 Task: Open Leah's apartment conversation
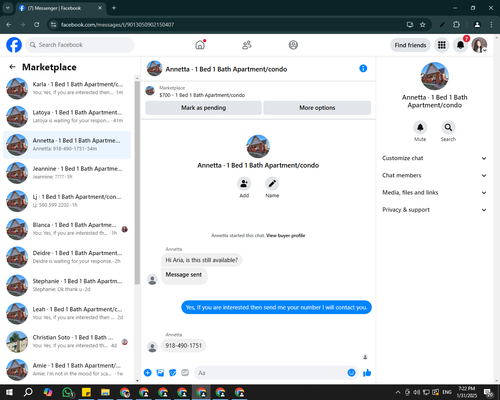click(67, 313)
